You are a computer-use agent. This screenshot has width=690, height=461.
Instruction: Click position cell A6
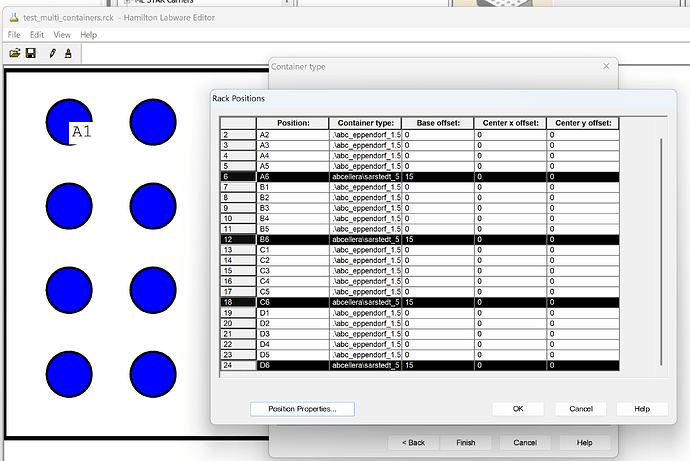pyautogui.click(x=293, y=177)
